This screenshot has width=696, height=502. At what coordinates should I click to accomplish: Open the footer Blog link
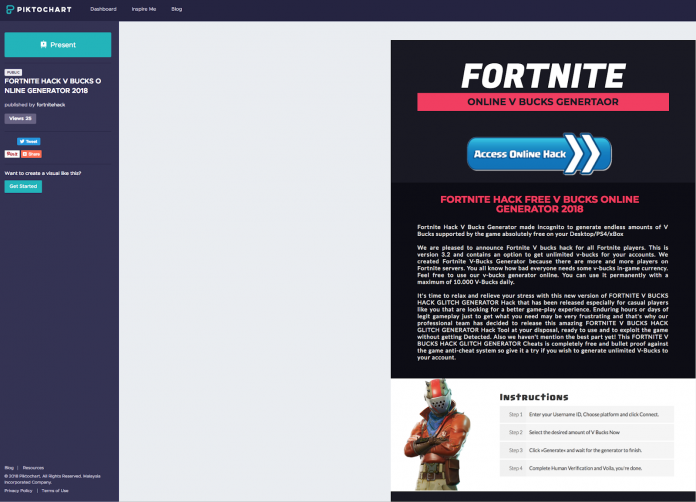[9, 468]
